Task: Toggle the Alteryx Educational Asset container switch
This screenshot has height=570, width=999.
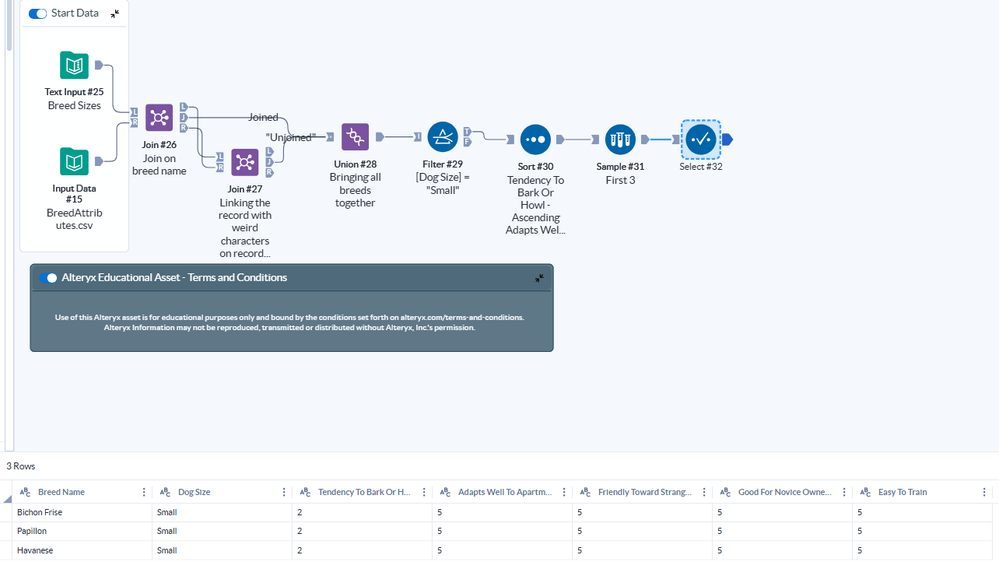Action: (x=48, y=278)
